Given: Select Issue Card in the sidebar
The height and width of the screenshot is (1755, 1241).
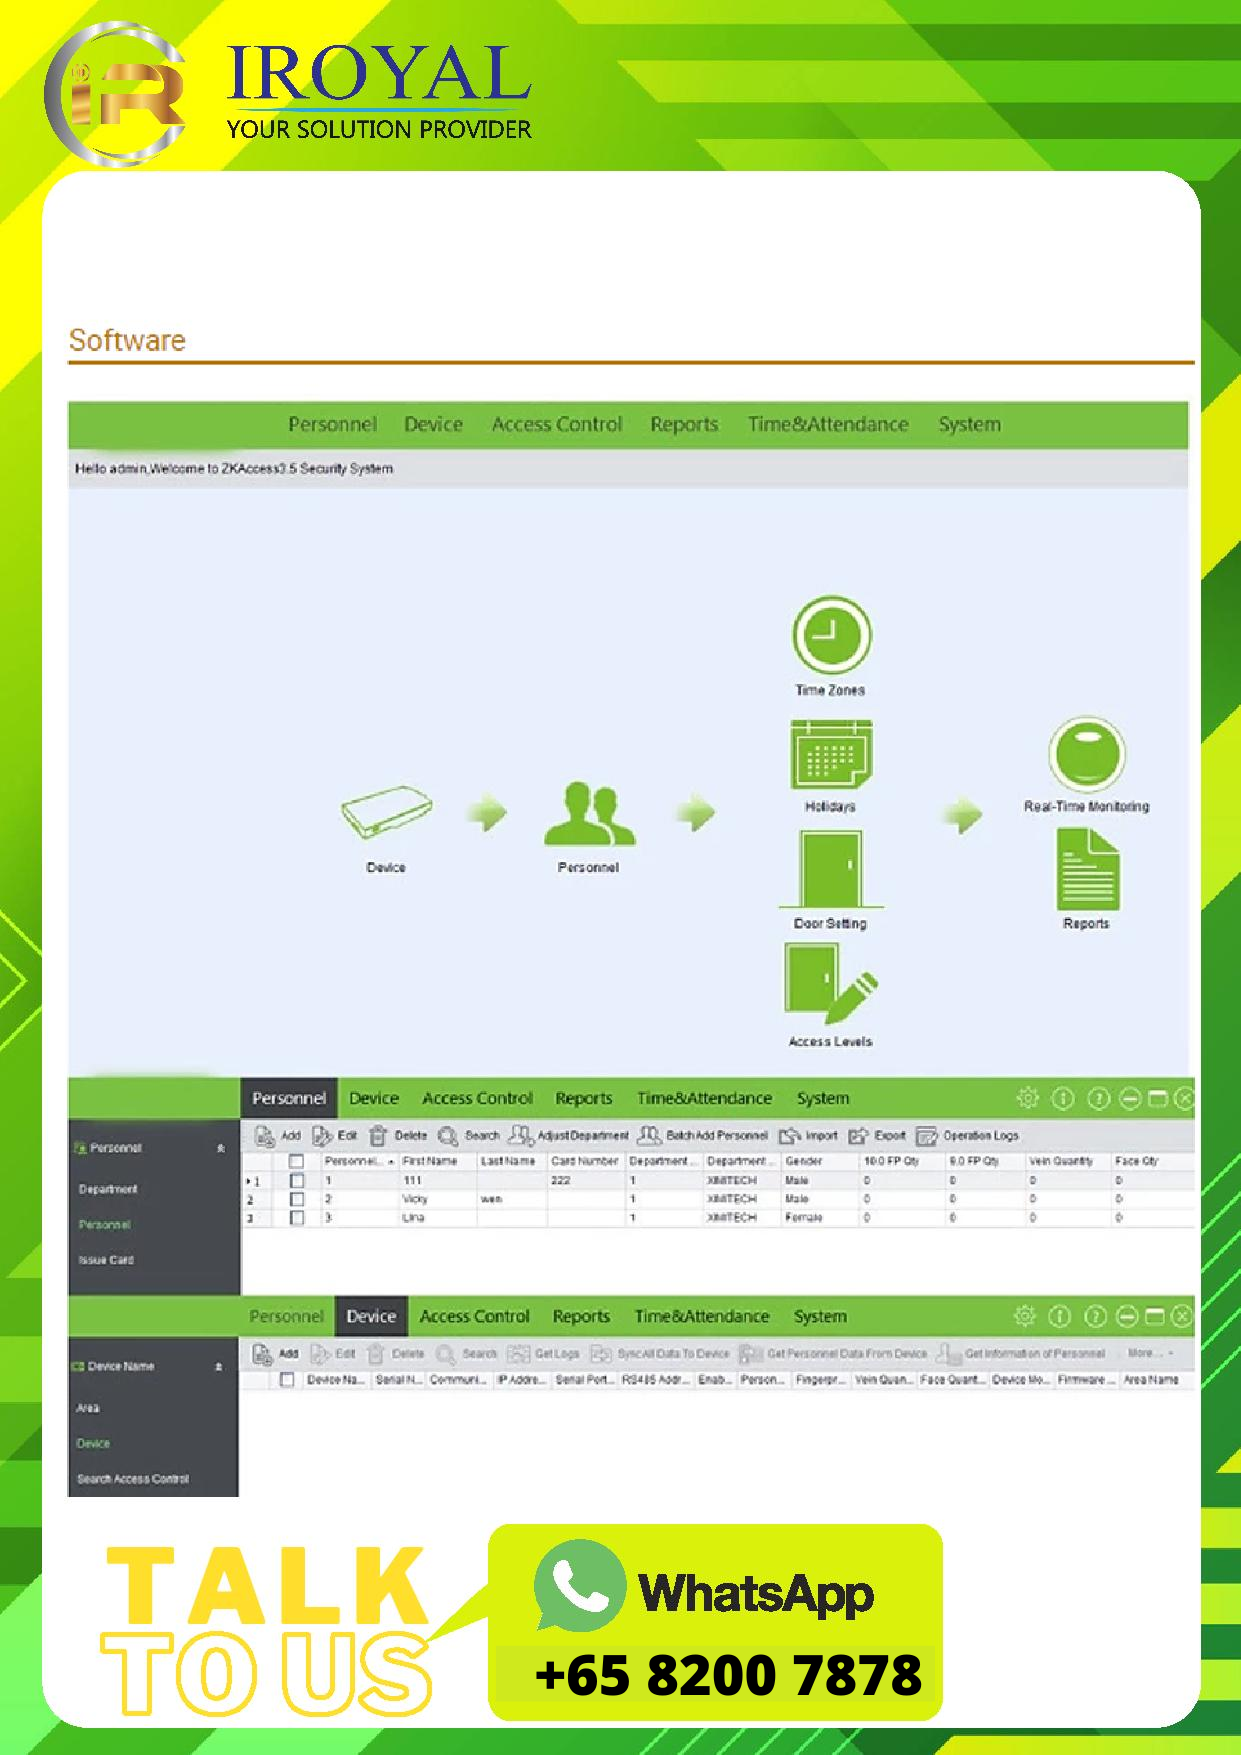Looking at the screenshot, I should click(106, 1260).
